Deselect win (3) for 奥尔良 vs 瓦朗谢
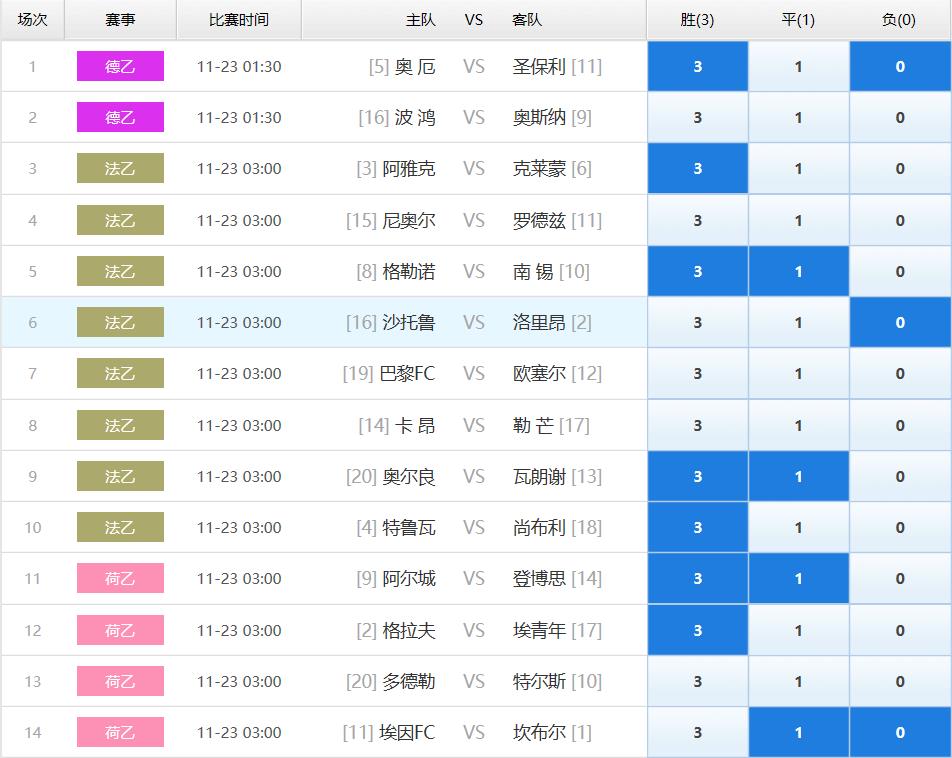Screen dimensions: 952x758 coord(698,476)
